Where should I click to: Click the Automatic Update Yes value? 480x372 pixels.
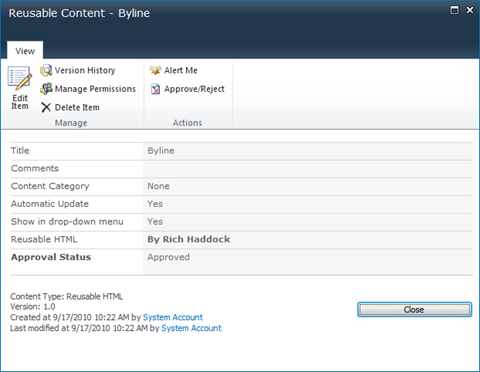pyautogui.click(x=155, y=204)
